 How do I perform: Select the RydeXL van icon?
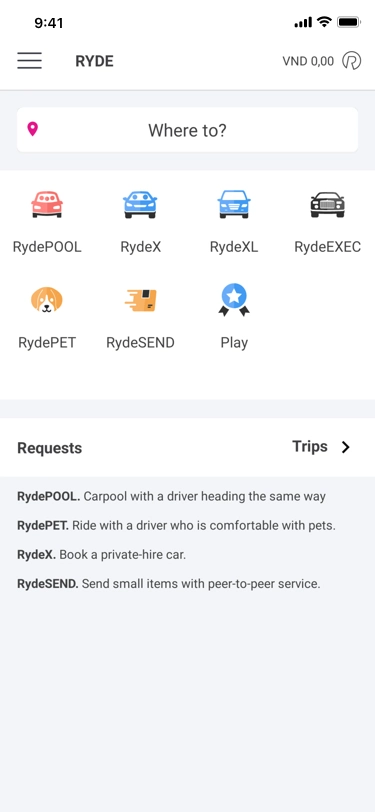tap(234, 204)
